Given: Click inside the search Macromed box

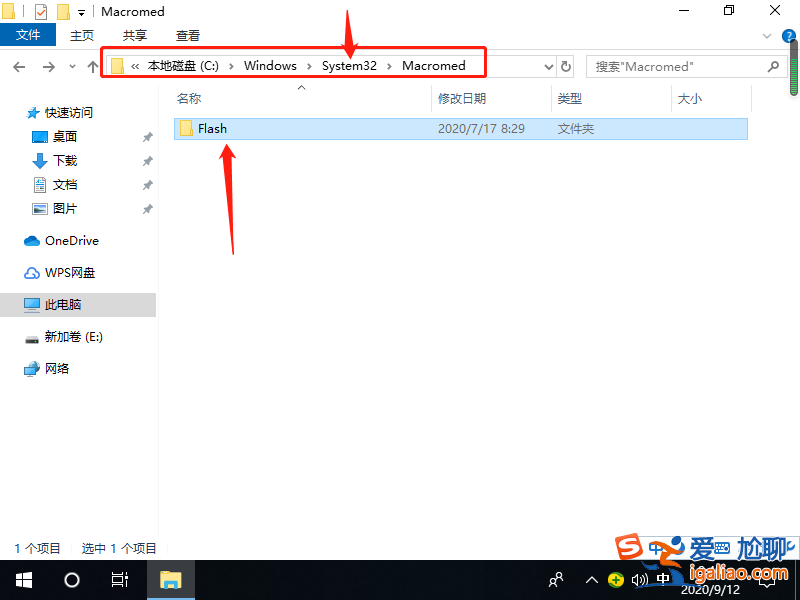Looking at the screenshot, I should tap(680, 66).
